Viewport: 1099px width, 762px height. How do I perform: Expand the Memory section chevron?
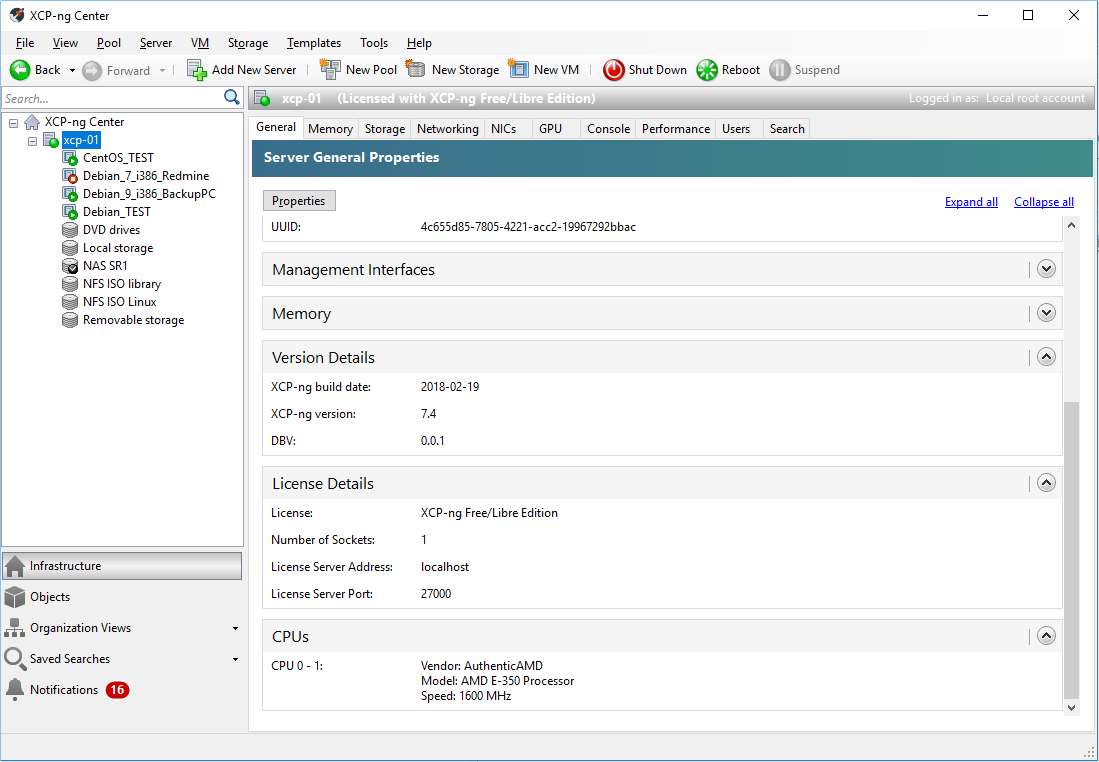(1046, 313)
